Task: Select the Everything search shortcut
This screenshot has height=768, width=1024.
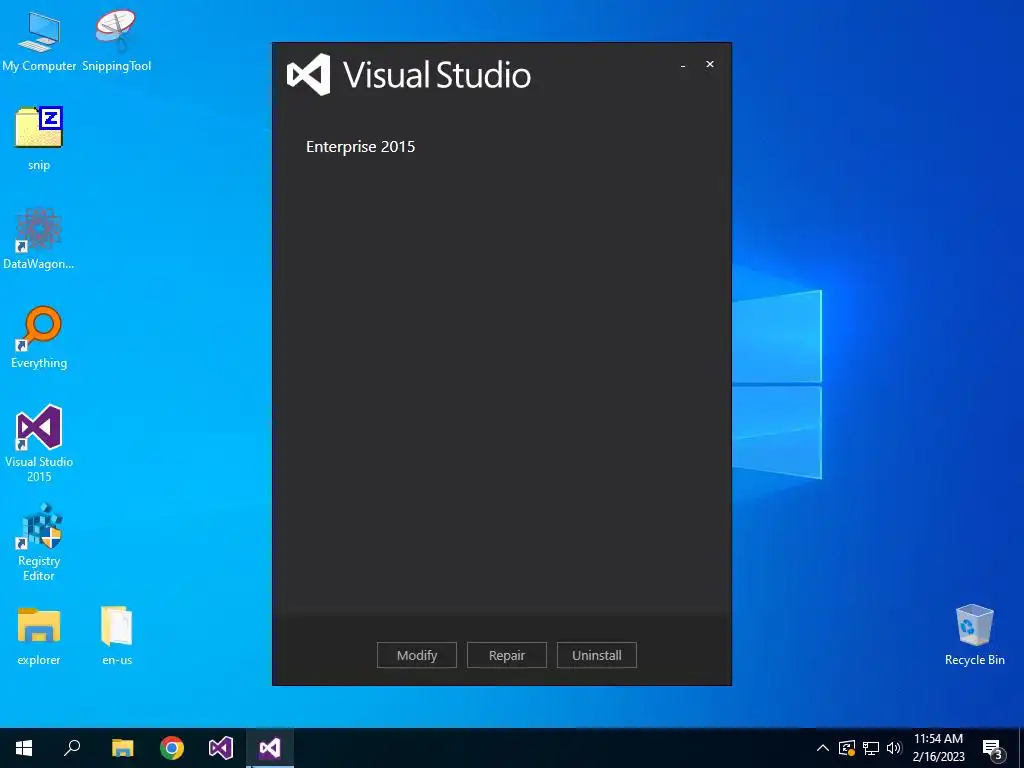Action: (39, 338)
